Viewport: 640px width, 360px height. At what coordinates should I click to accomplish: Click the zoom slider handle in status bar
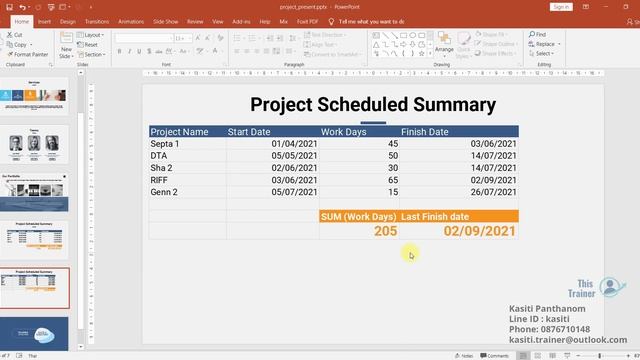click(599, 356)
